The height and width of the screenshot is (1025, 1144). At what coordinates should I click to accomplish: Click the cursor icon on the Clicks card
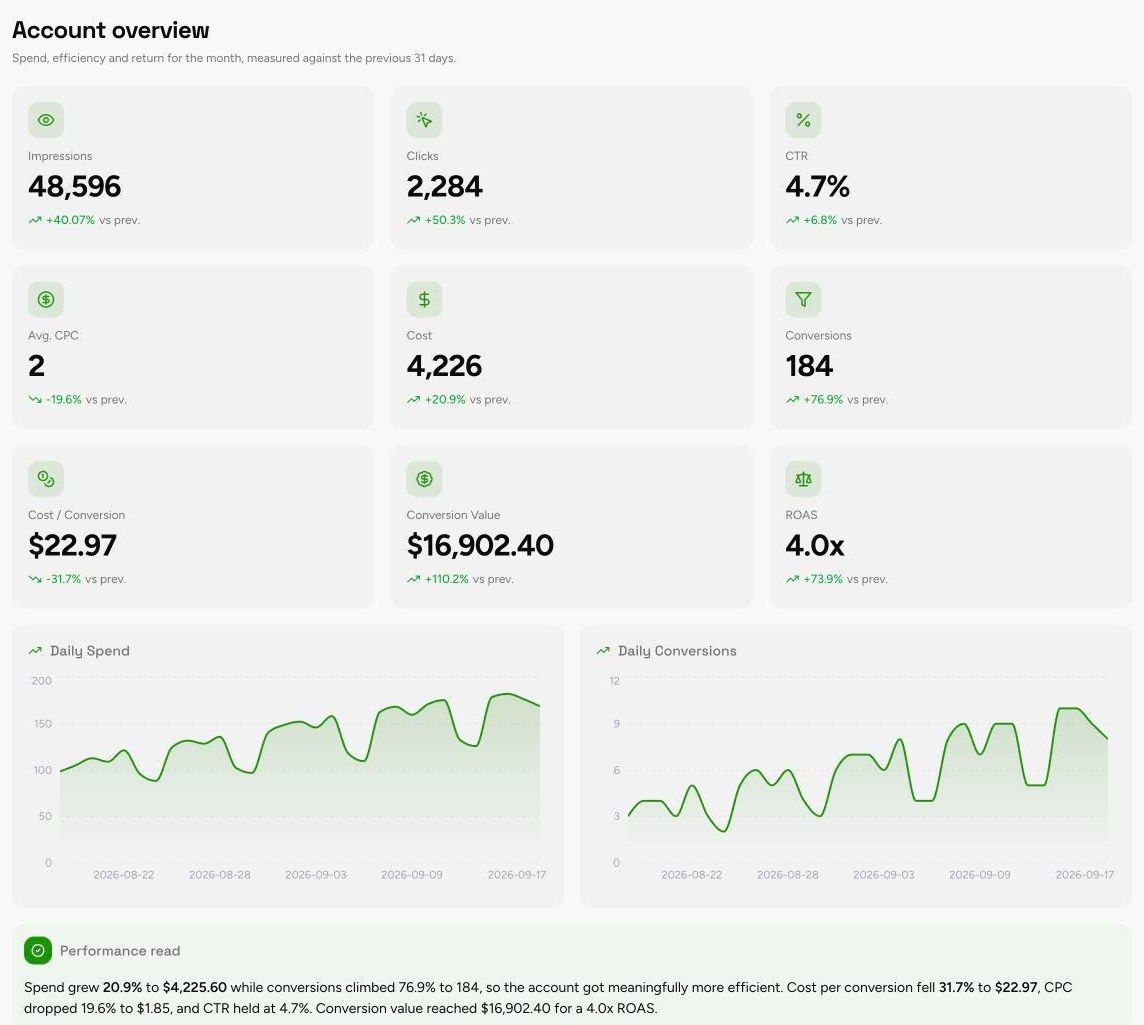[x=424, y=120]
